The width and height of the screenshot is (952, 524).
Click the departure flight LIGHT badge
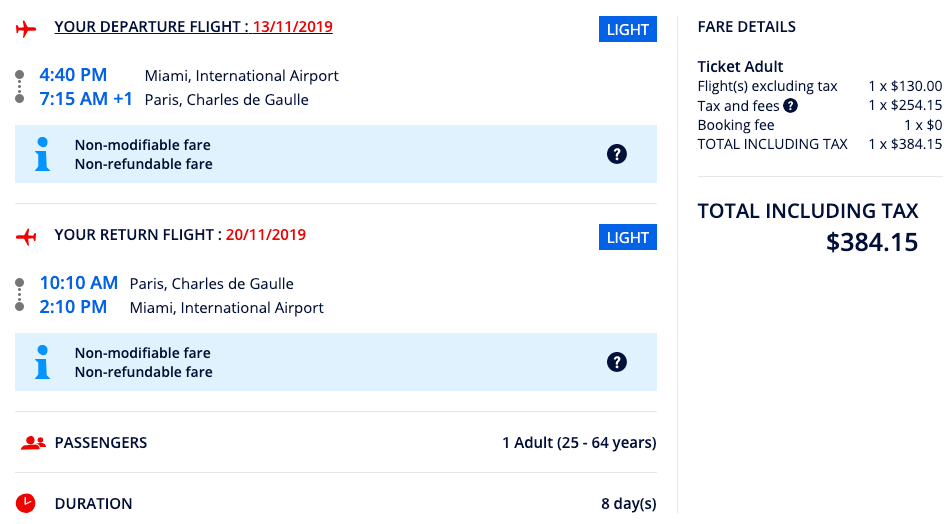628,29
